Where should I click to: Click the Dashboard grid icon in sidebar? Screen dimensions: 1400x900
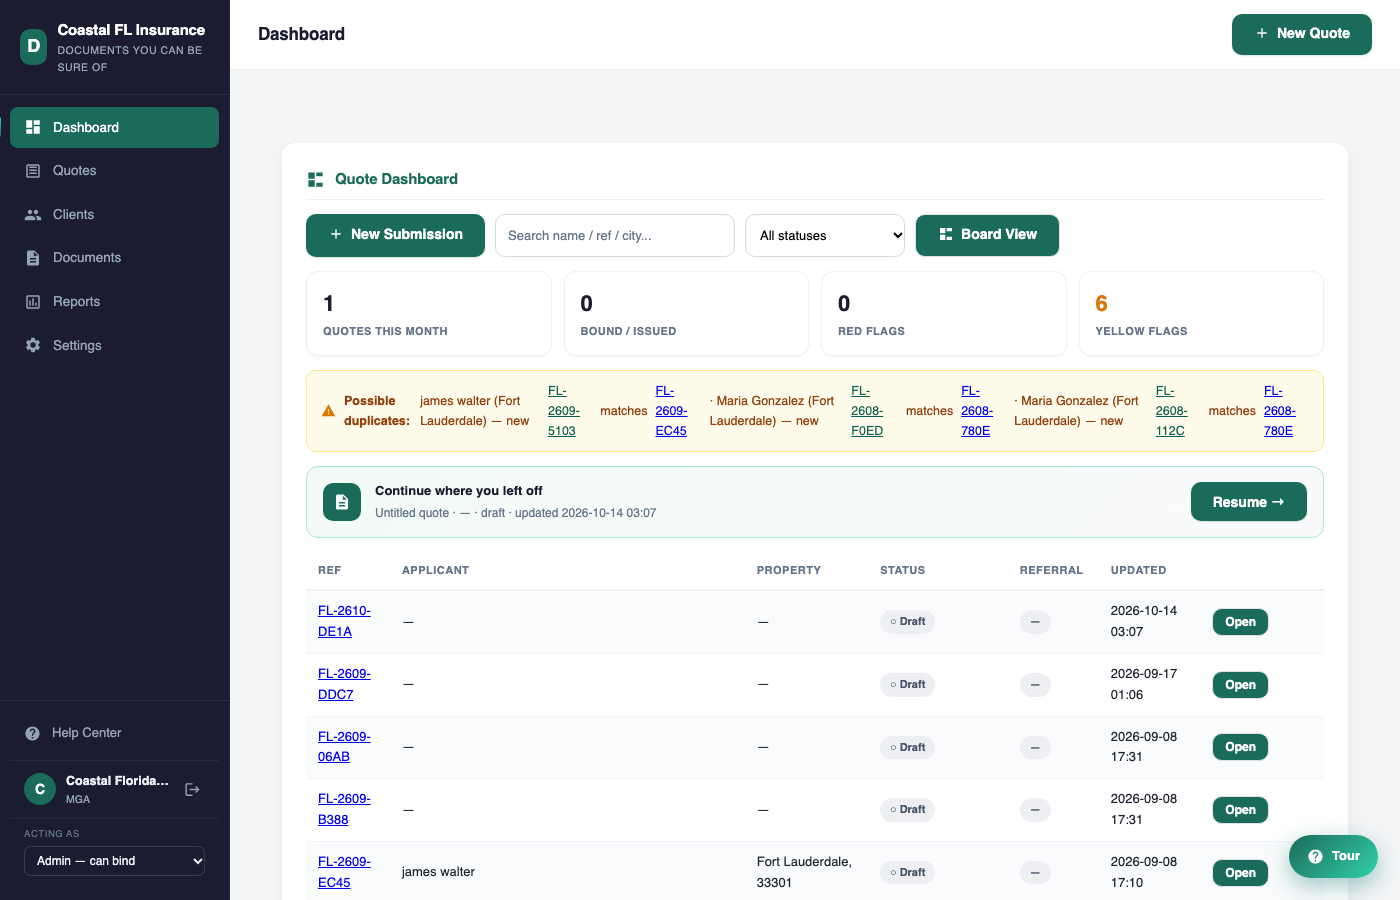click(x=33, y=127)
